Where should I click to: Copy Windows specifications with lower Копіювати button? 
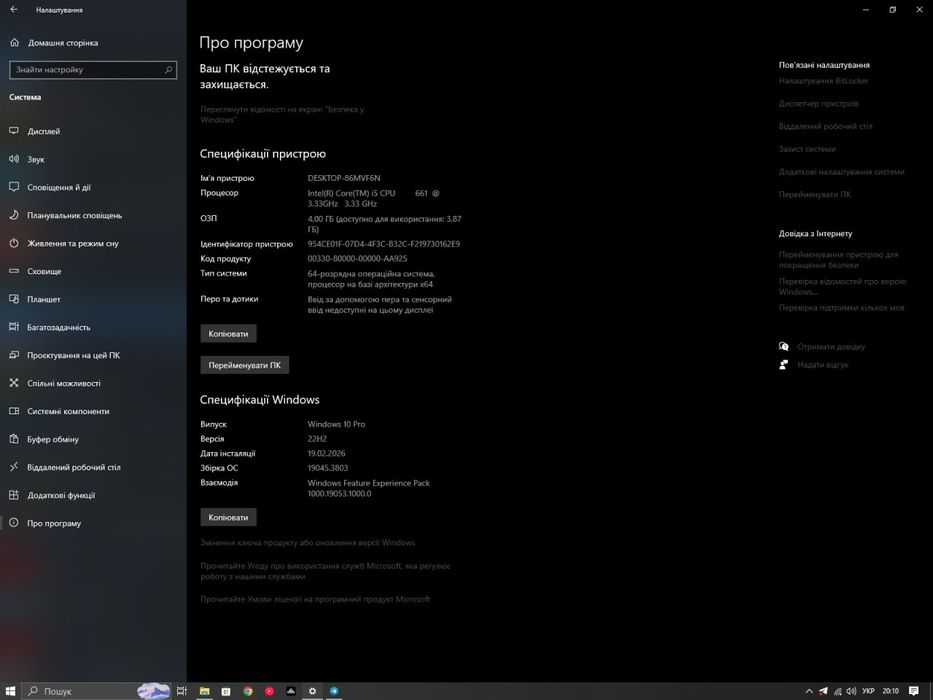coord(228,517)
